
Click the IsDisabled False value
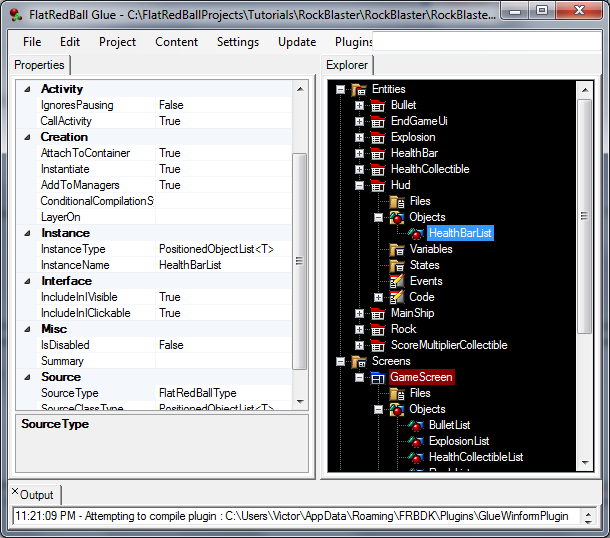(x=223, y=345)
